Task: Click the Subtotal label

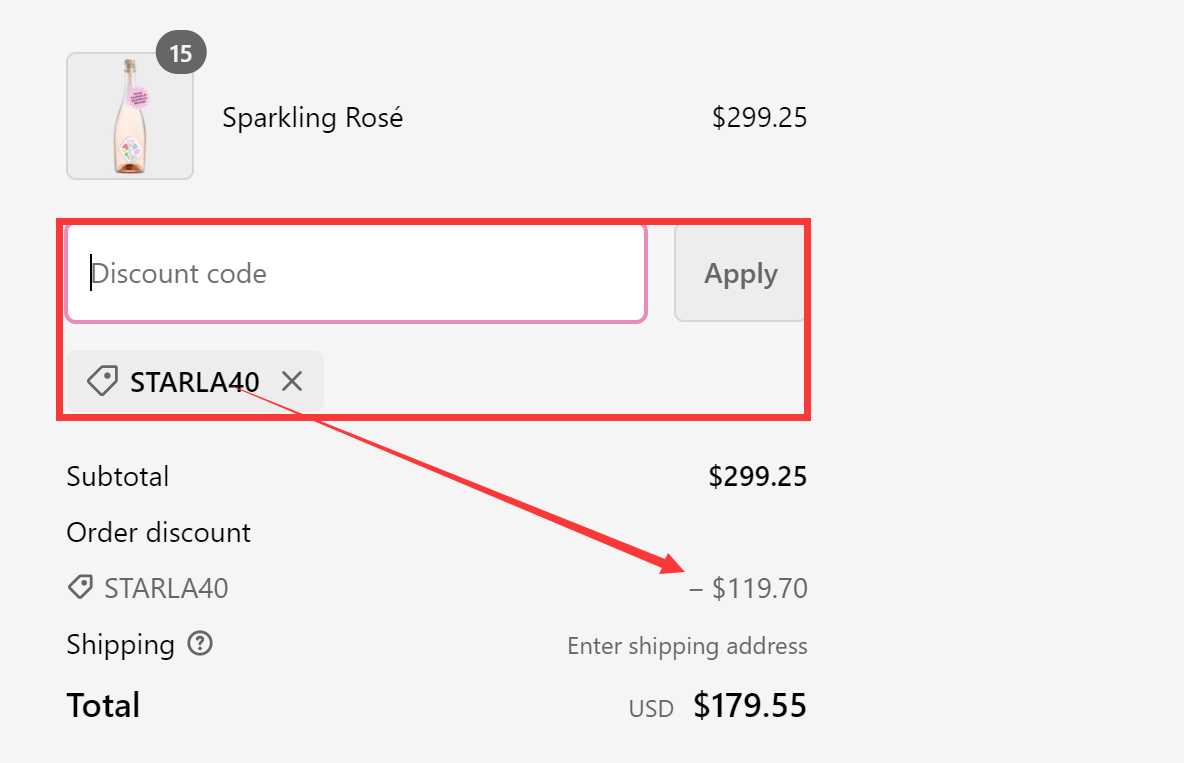Action: point(117,476)
